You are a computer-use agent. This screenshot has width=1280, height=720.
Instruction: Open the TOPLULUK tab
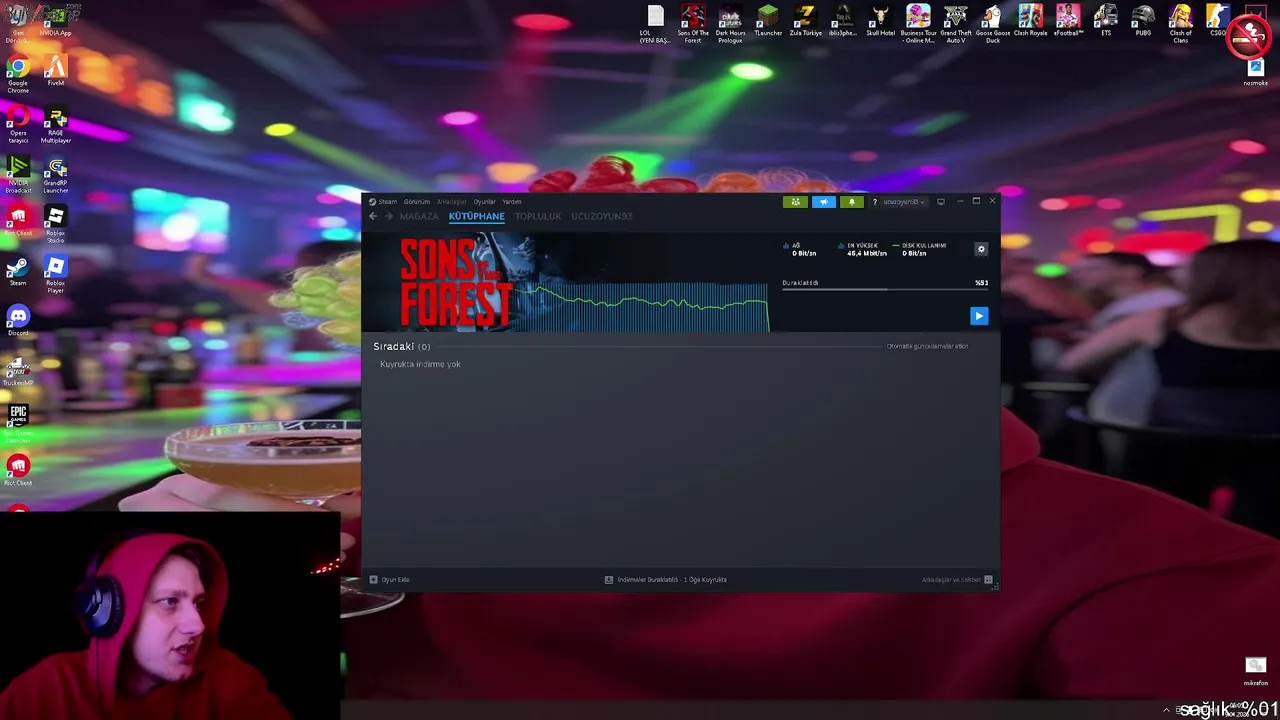[x=538, y=216]
